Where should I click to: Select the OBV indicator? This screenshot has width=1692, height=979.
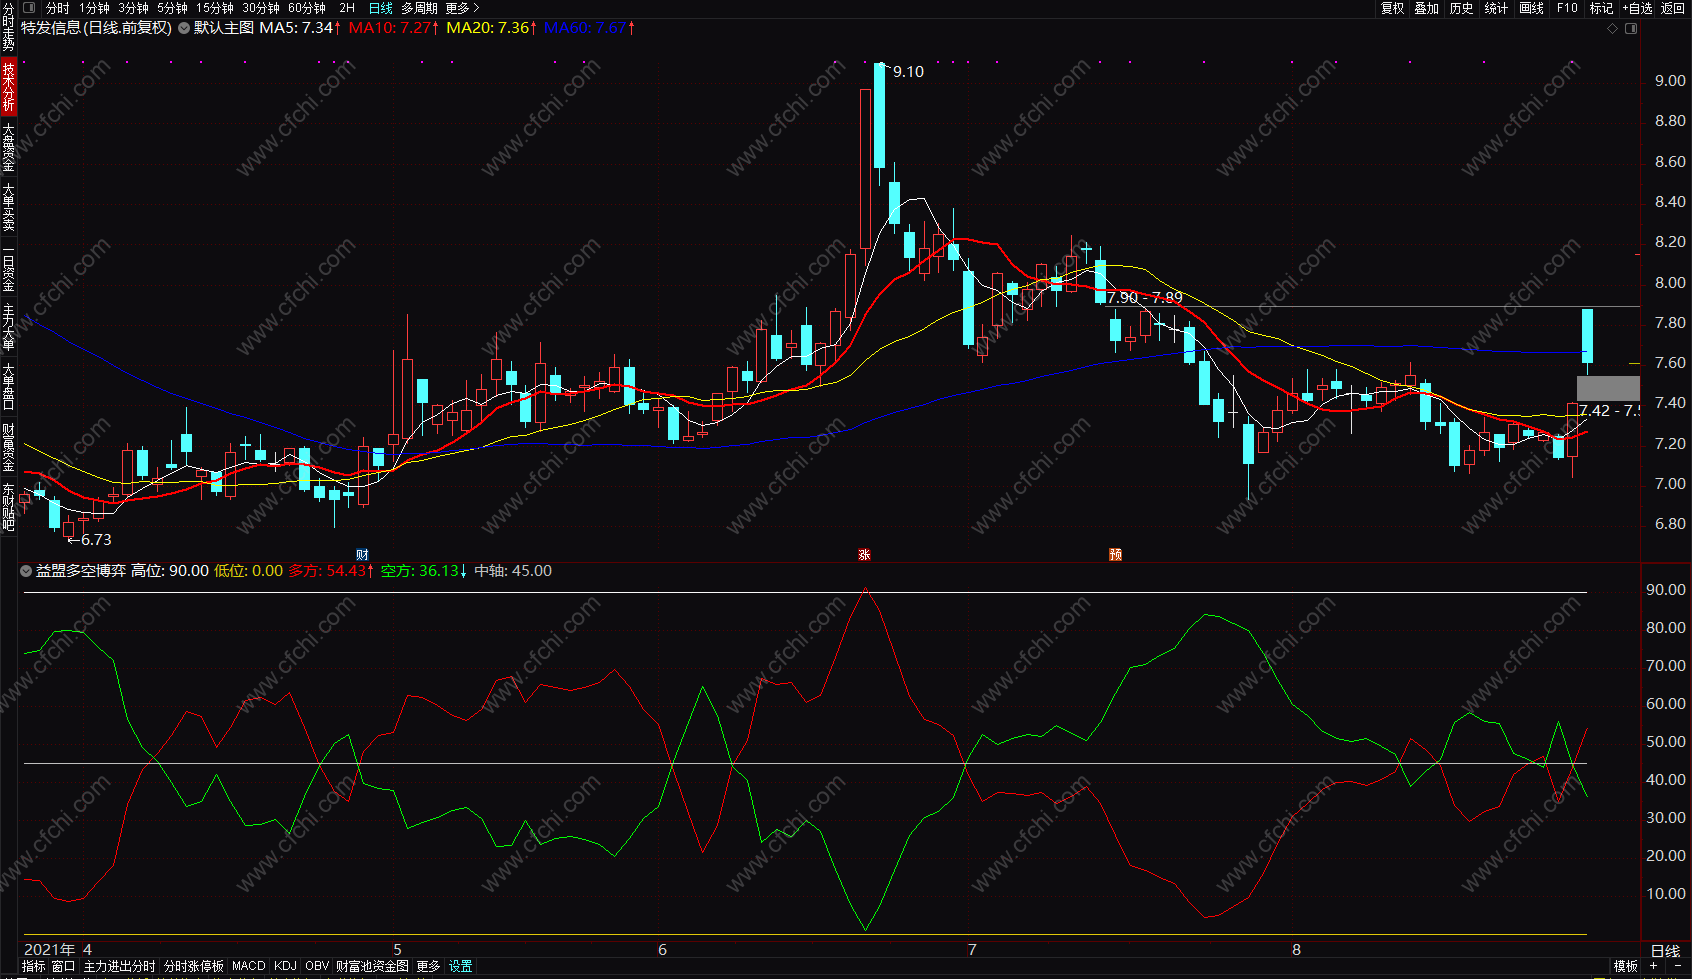pos(317,966)
